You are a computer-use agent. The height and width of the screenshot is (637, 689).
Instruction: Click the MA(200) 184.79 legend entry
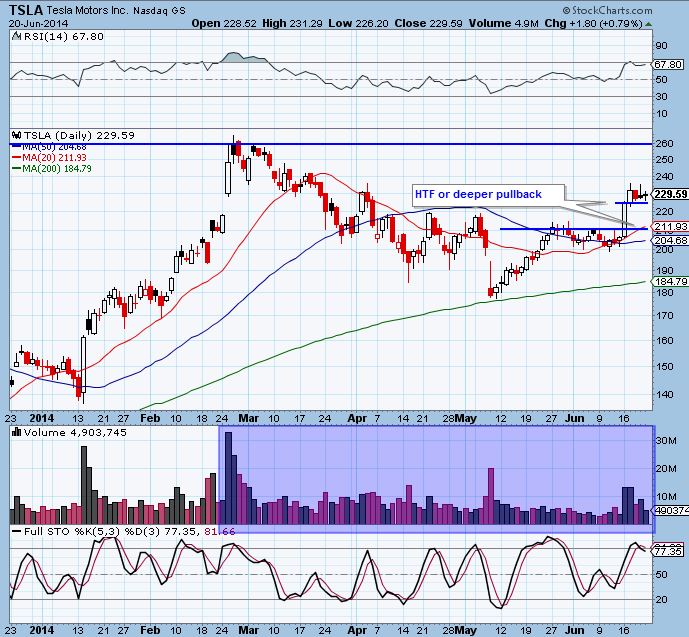click(x=51, y=168)
